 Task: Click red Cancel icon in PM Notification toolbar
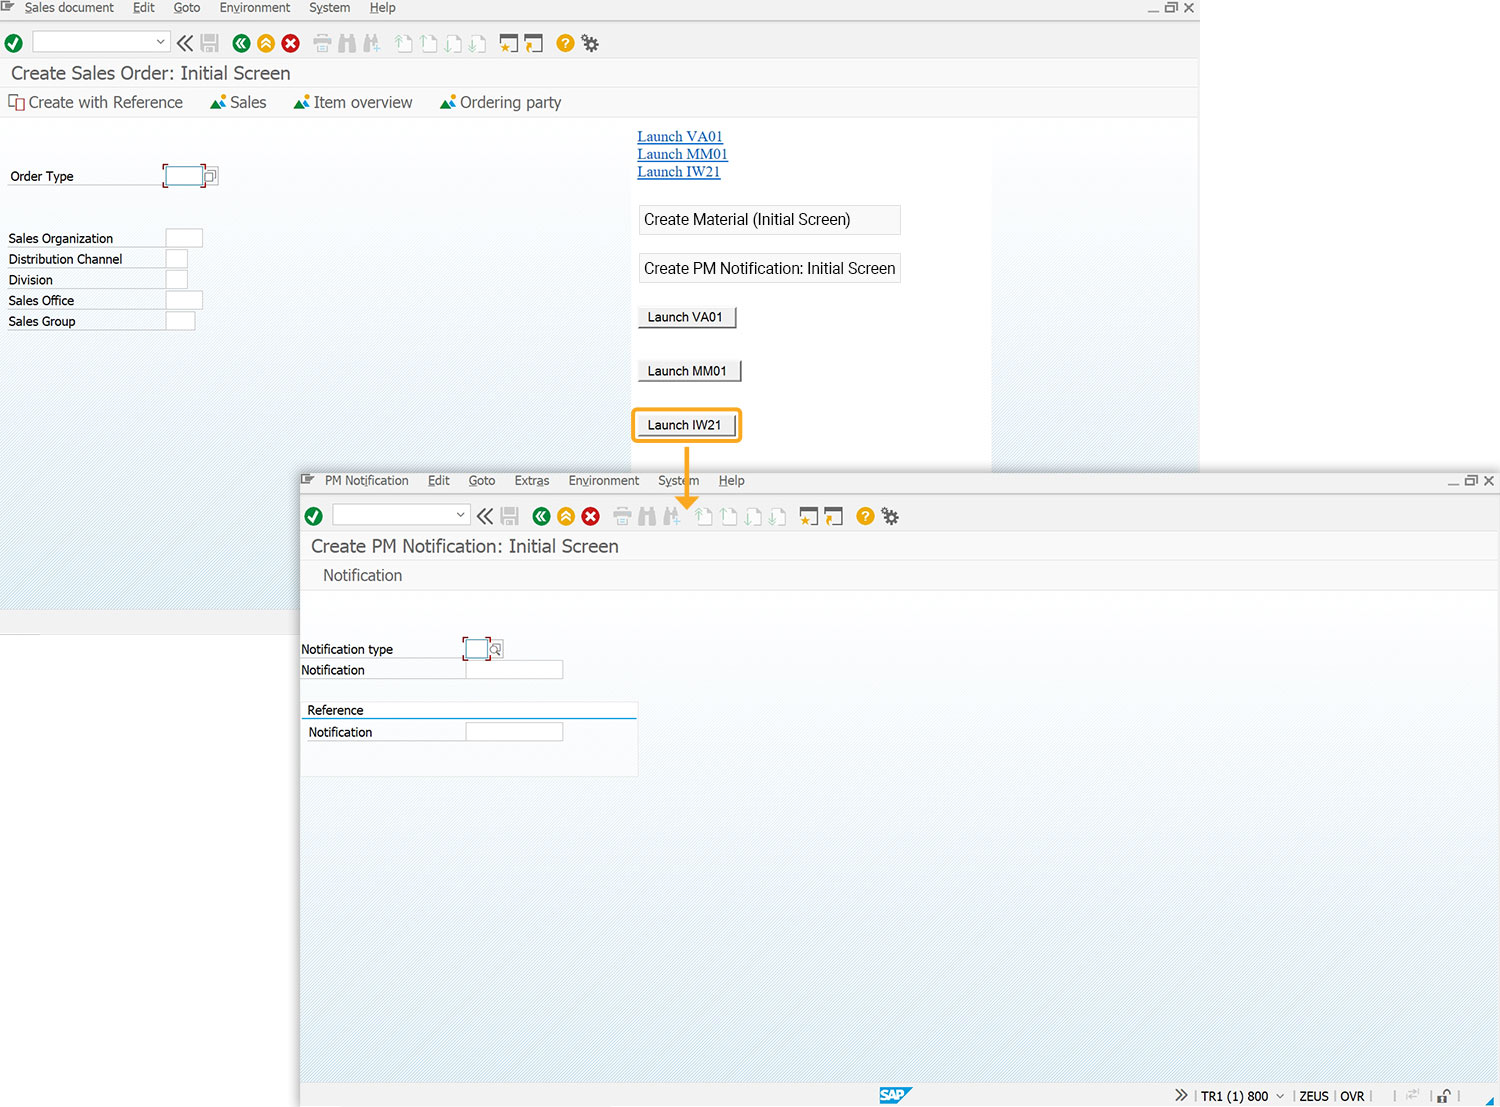click(x=591, y=516)
